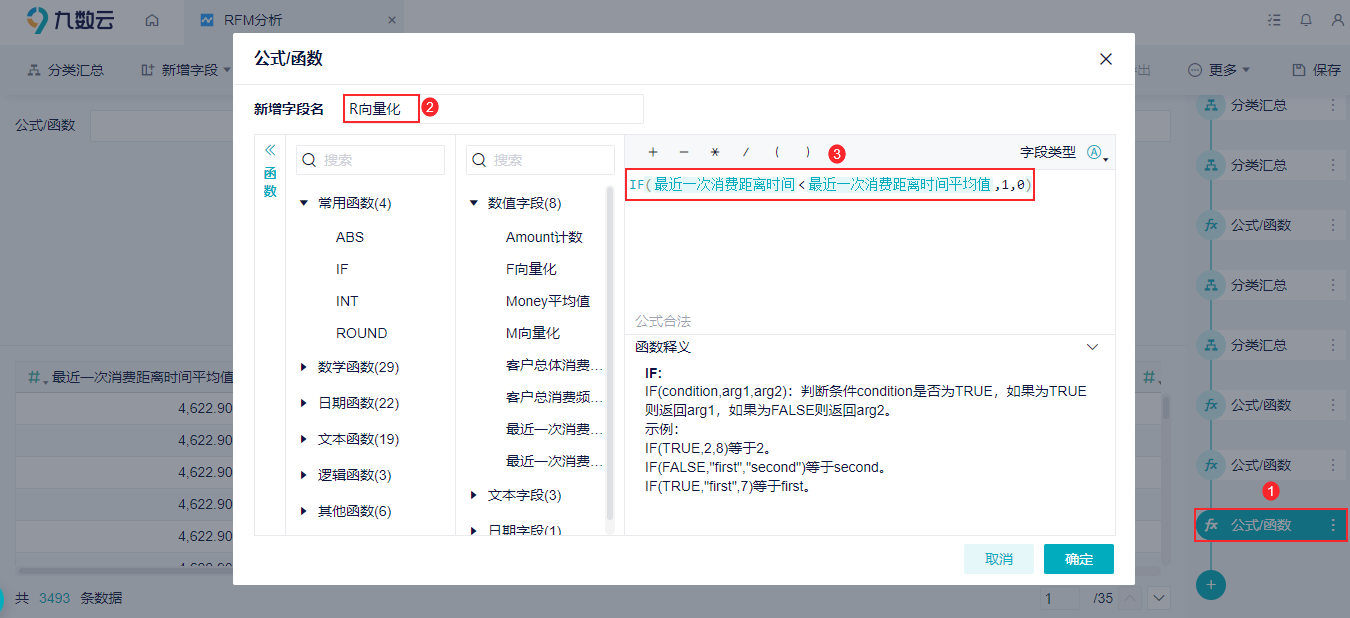Cancel the dialog with 取消
1350x618 pixels.
click(999, 559)
